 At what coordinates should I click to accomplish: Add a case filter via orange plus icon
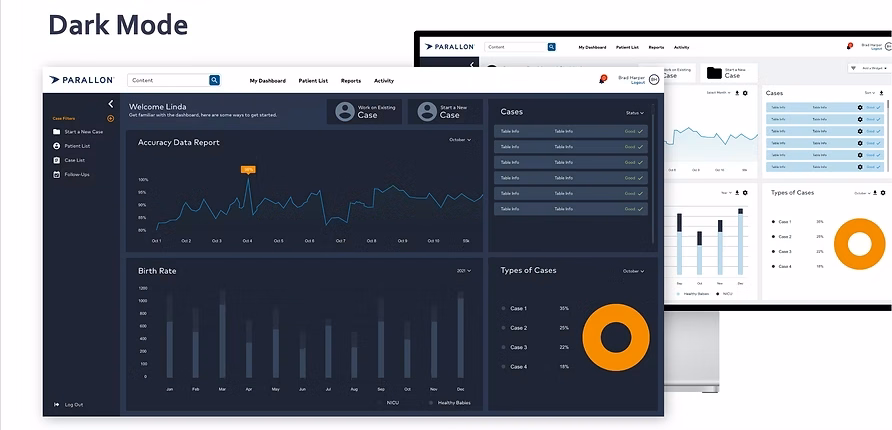[x=110, y=118]
